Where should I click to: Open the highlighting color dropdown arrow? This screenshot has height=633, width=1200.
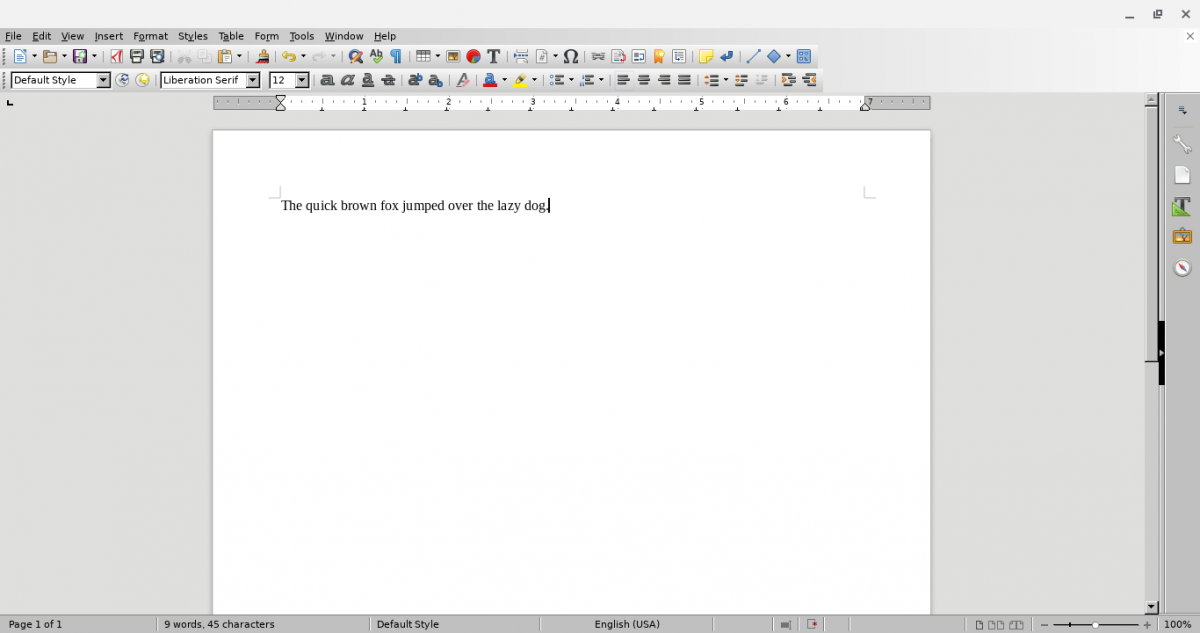pos(534,80)
